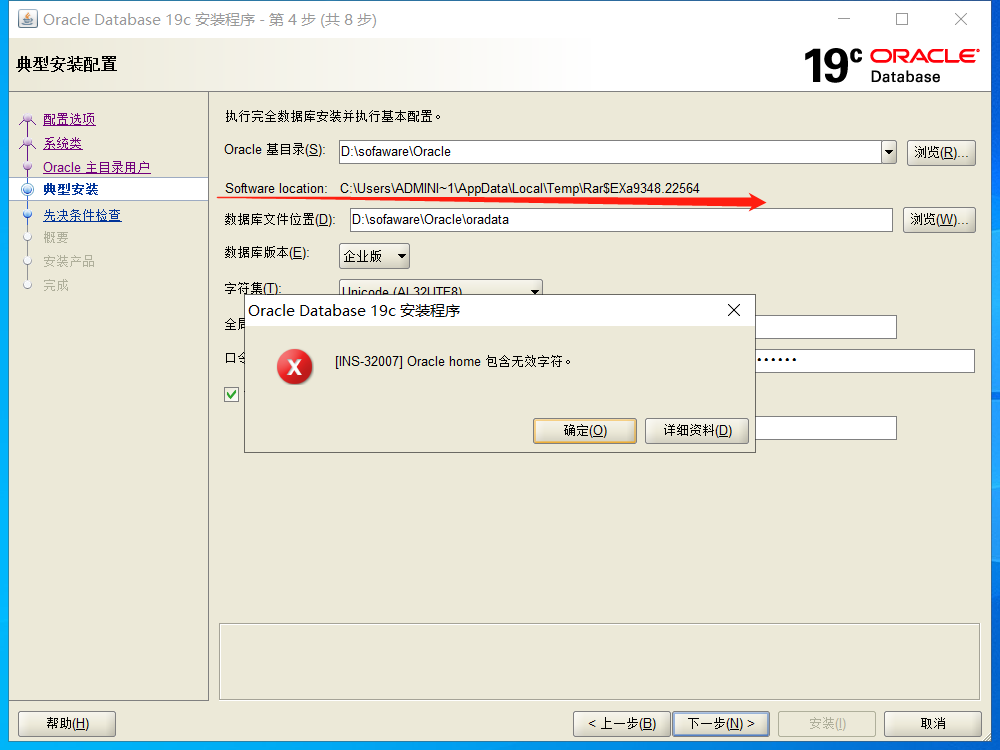Click the 浏览(R) button beside Oracle 基目录
1000x750 pixels.
(940, 152)
